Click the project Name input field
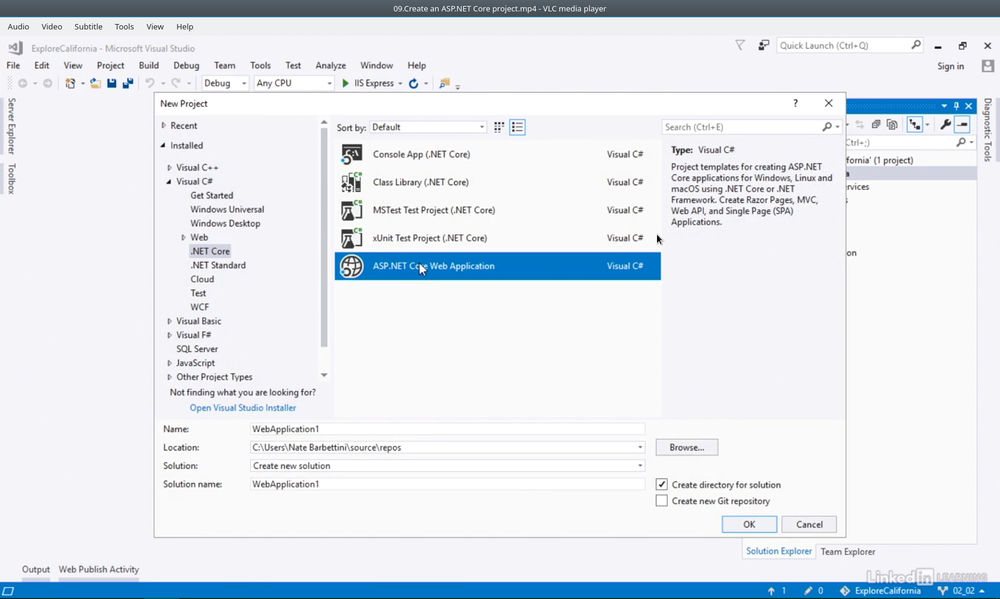 [x=447, y=429]
